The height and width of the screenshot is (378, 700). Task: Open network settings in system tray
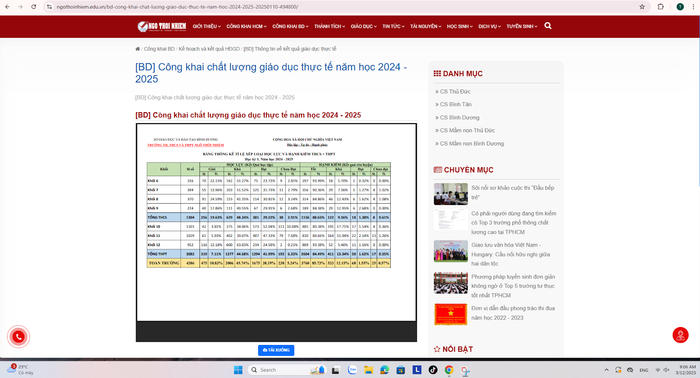(658, 370)
